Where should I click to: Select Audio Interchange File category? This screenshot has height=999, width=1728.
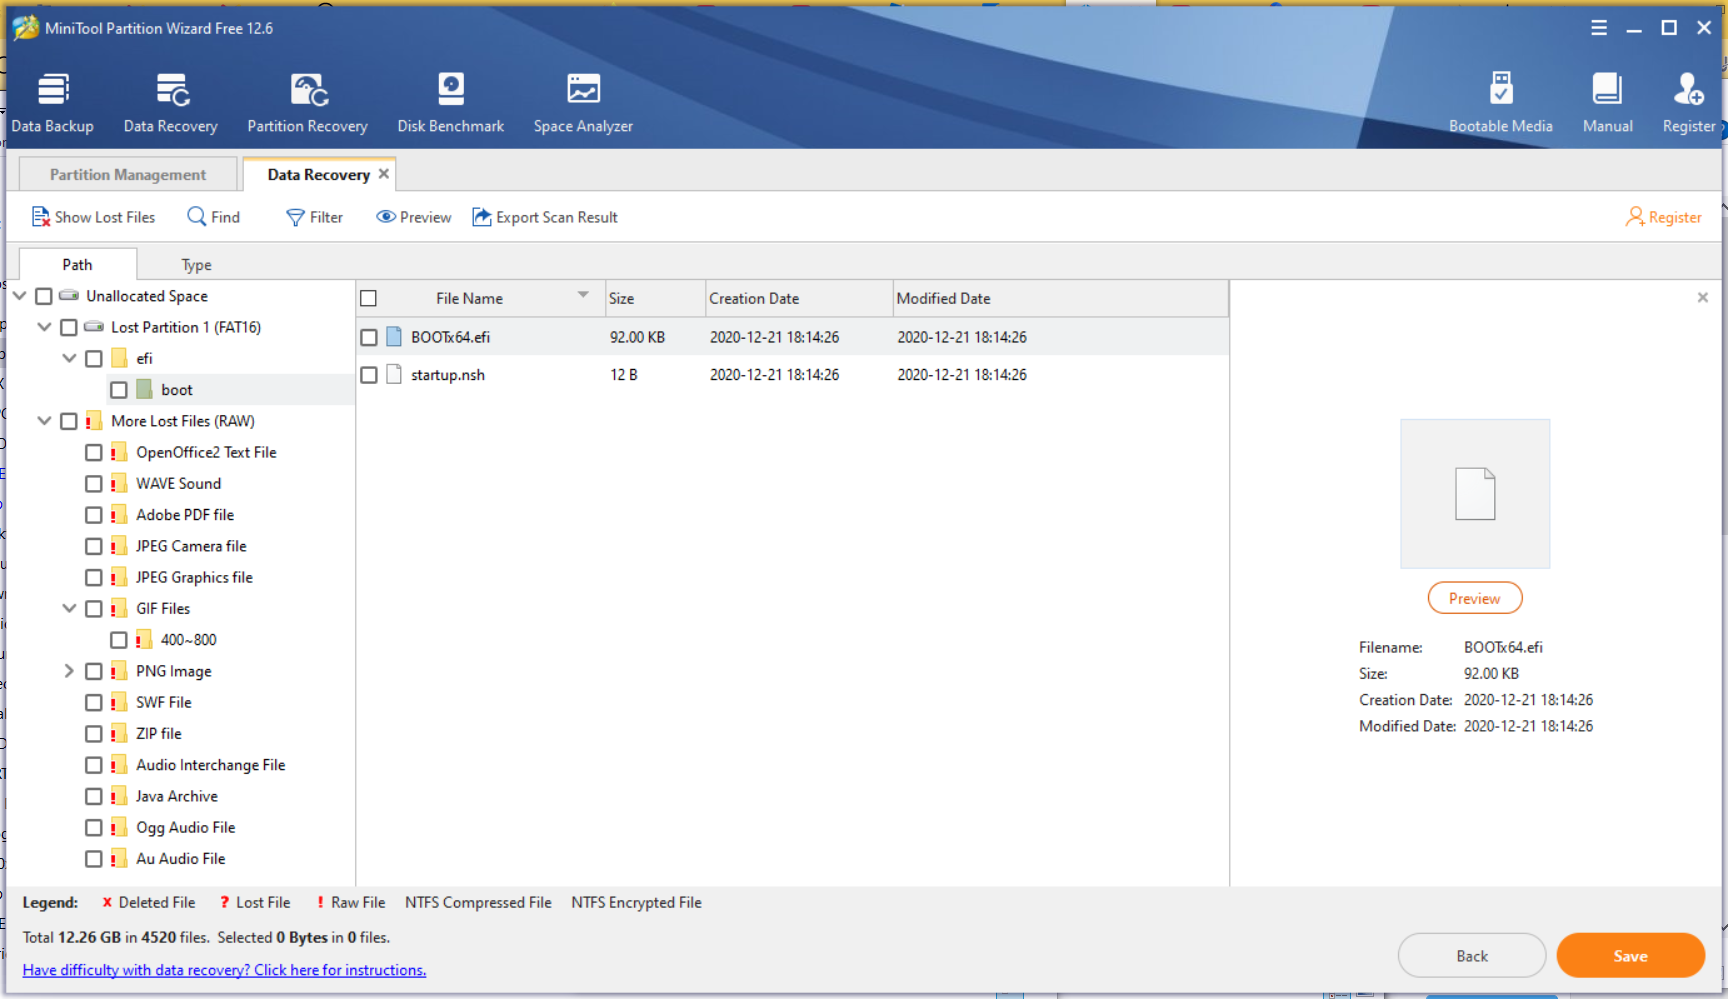210,765
